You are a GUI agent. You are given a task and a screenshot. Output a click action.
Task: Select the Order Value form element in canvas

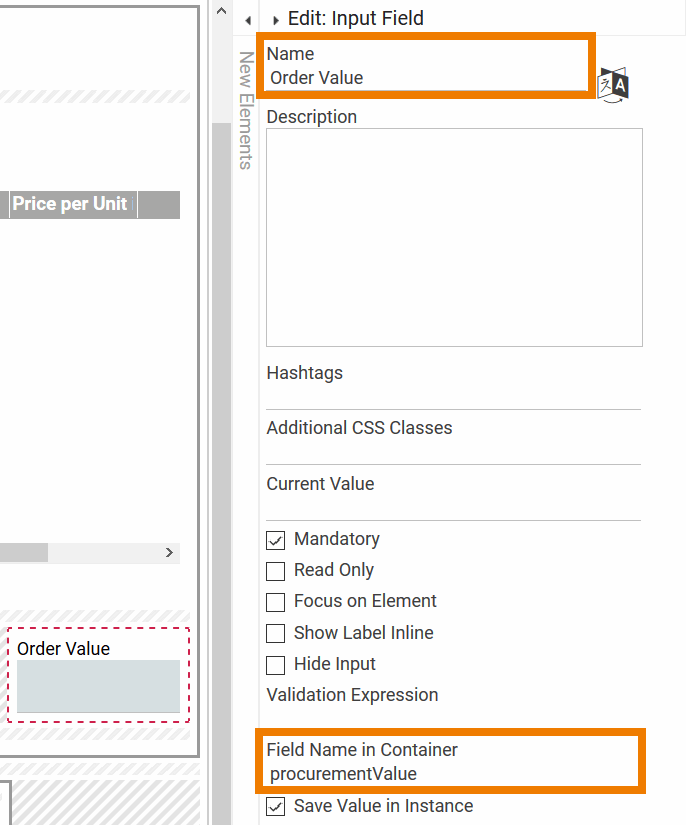coord(98,685)
